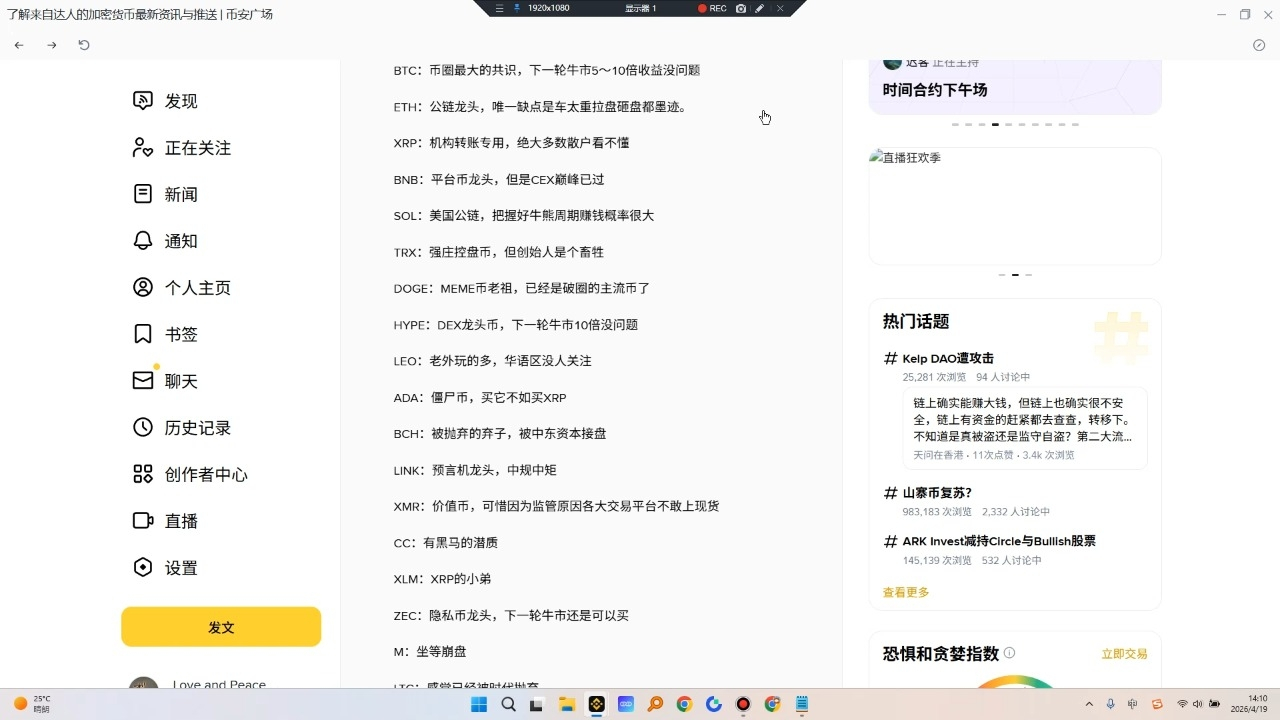Image resolution: width=1280 pixels, height=720 pixels.
Task: Open the weather widget showing 25°C
Action: [32, 704]
